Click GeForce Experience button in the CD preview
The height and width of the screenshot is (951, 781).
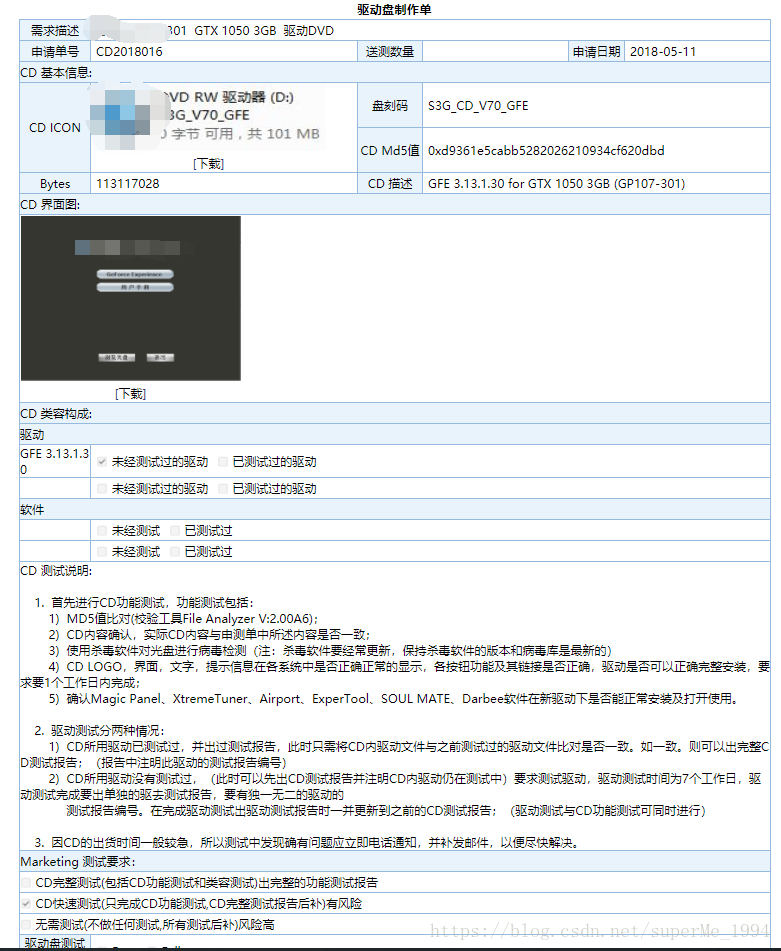click(135, 274)
